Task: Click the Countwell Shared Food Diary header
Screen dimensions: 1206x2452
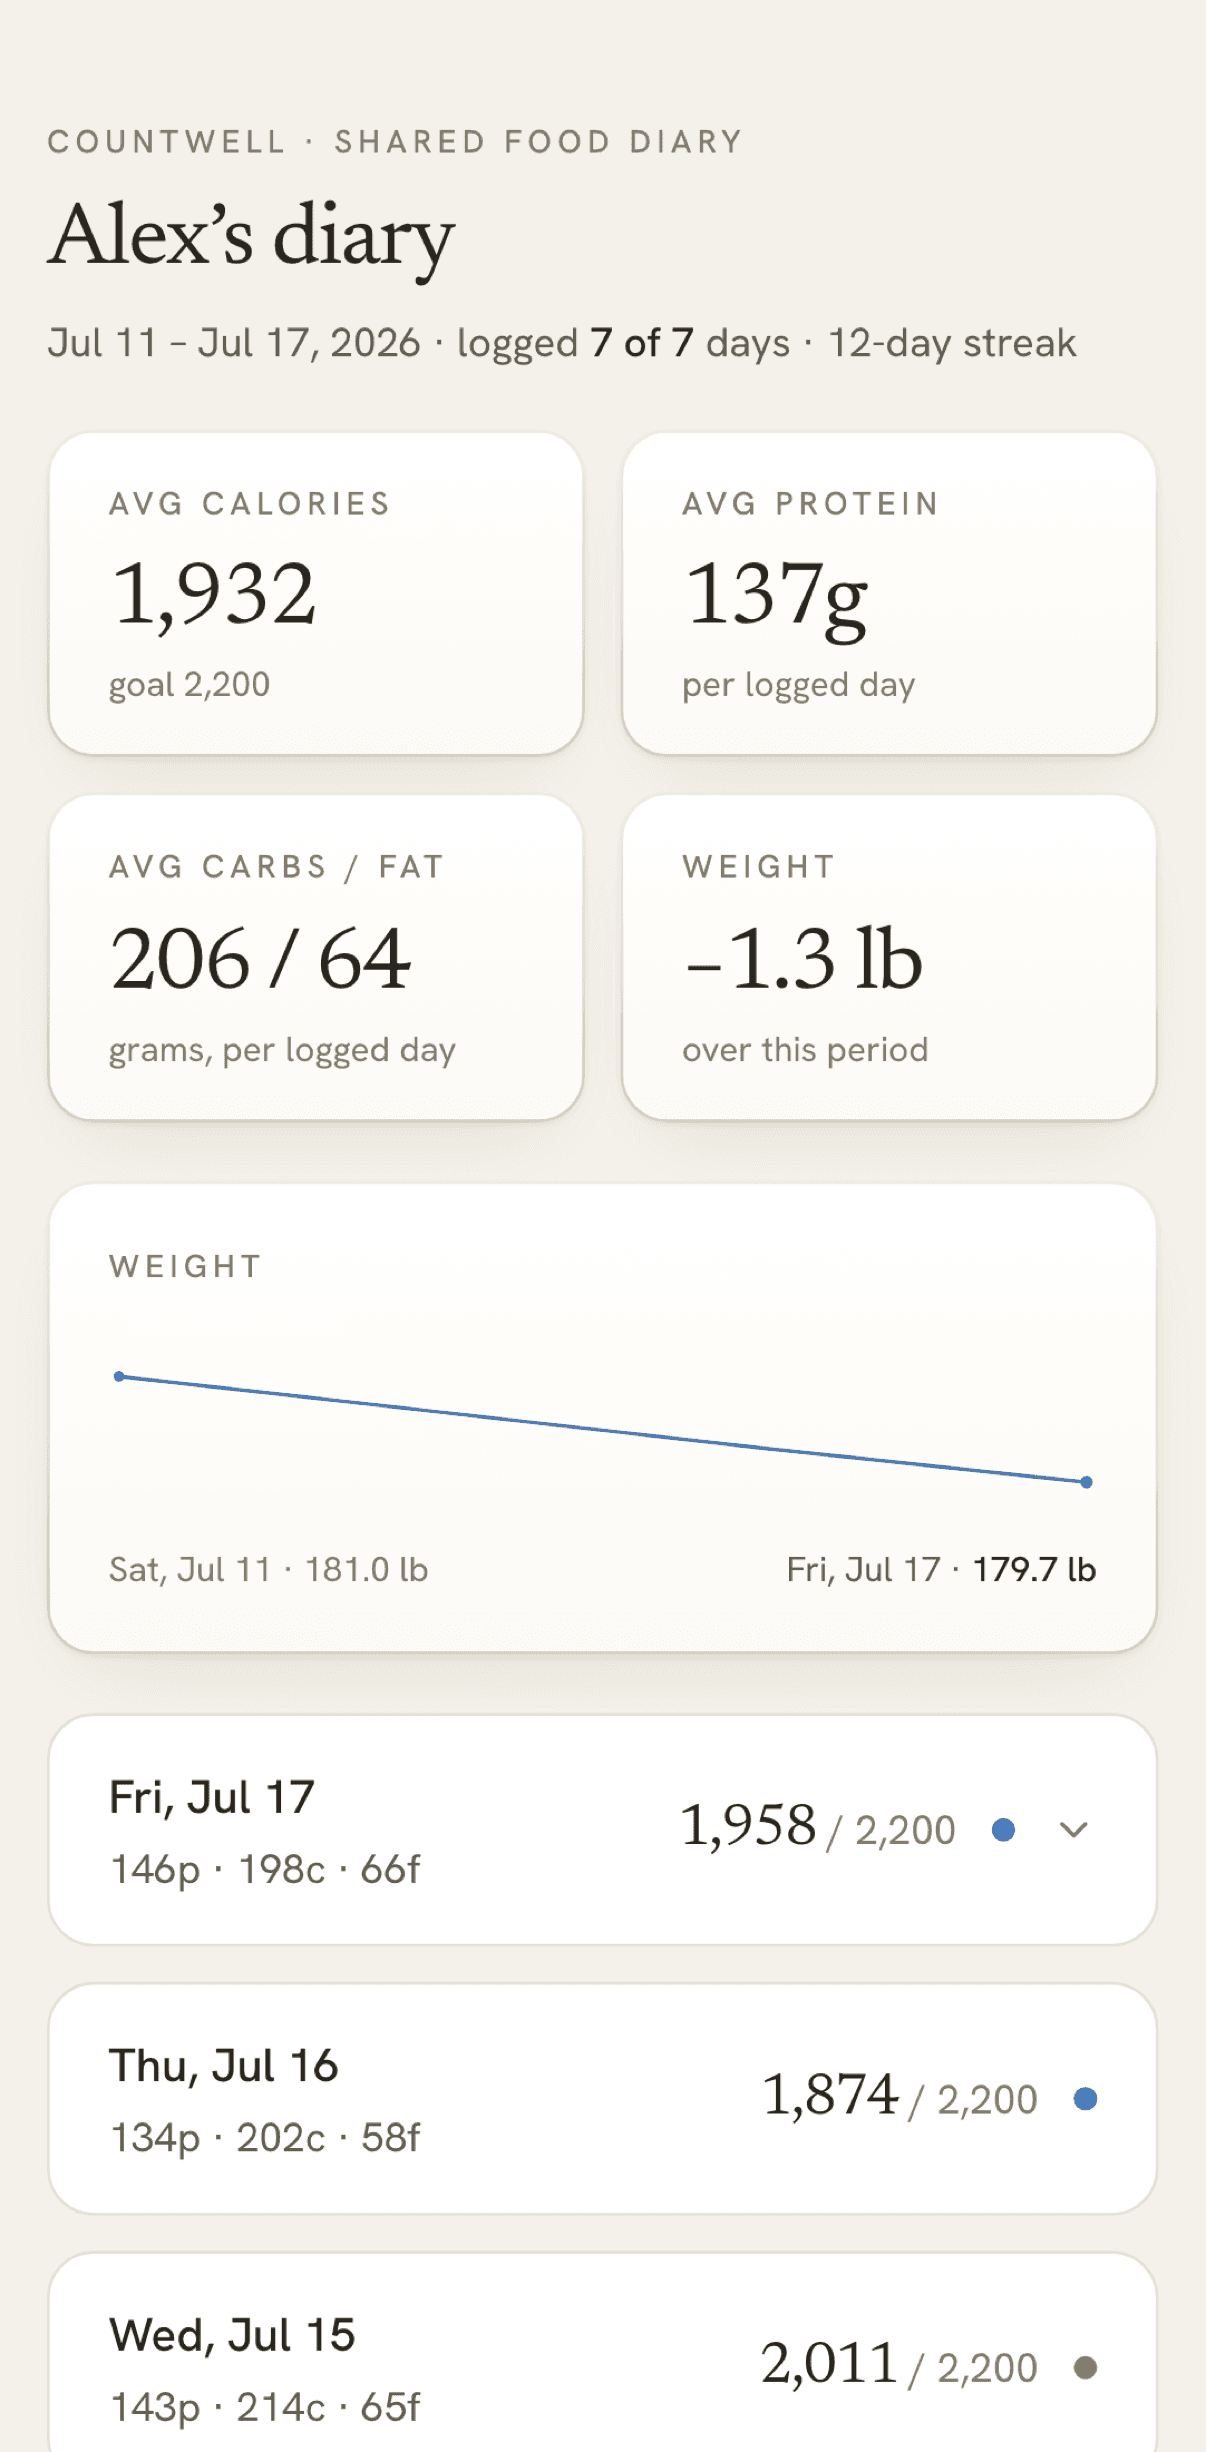Action: click(x=395, y=142)
